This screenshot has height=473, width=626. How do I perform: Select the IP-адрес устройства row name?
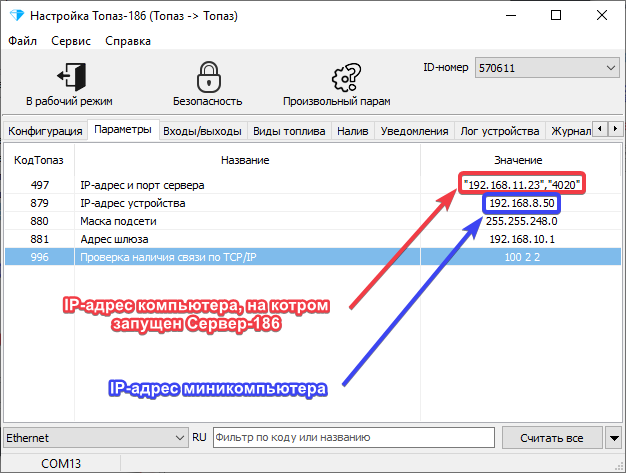(133, 203)
